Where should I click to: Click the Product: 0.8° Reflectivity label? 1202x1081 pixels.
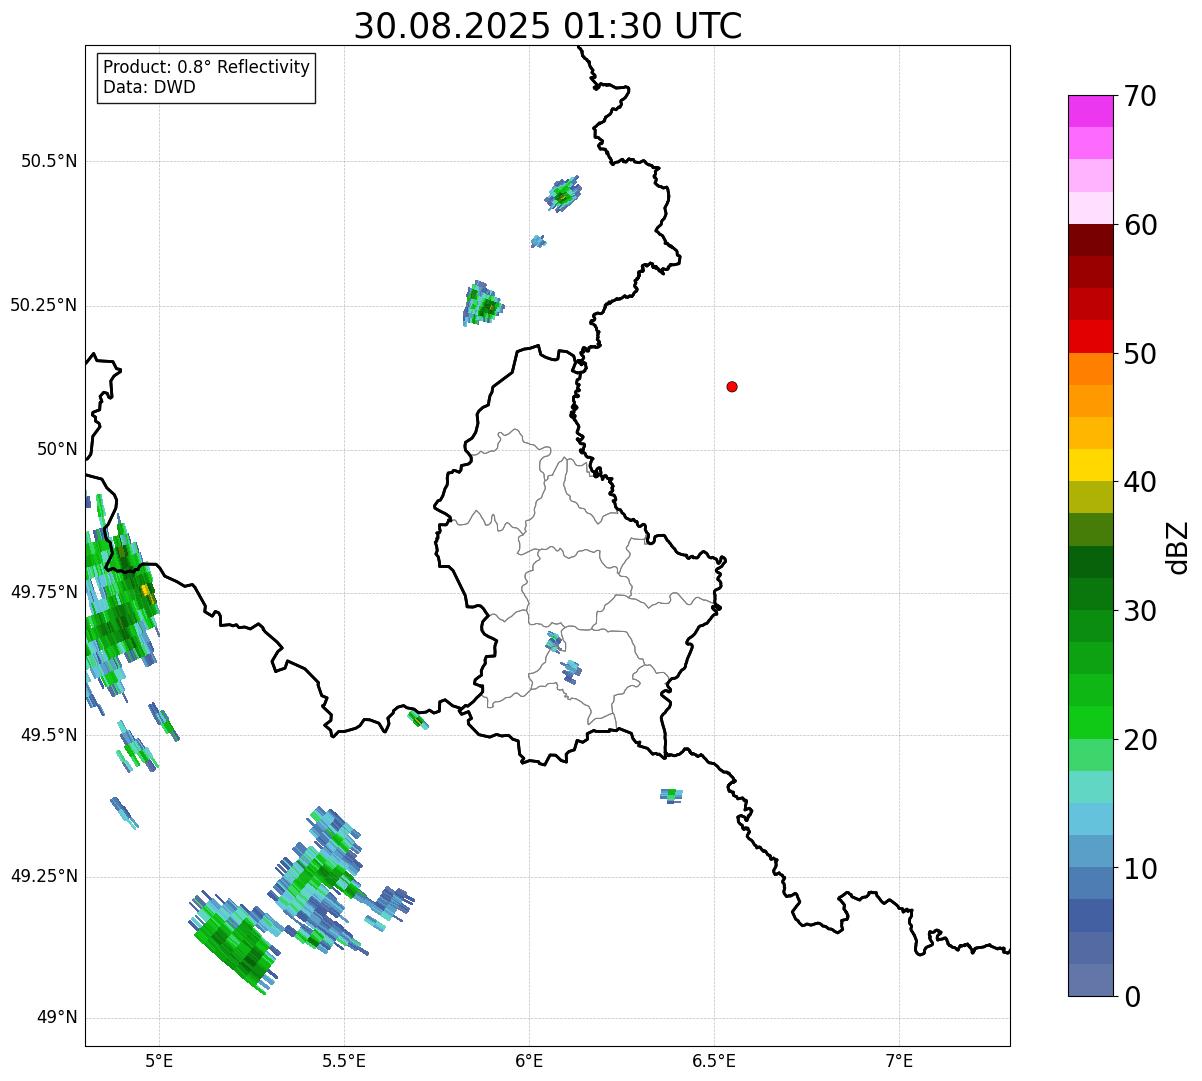(207, 67)
